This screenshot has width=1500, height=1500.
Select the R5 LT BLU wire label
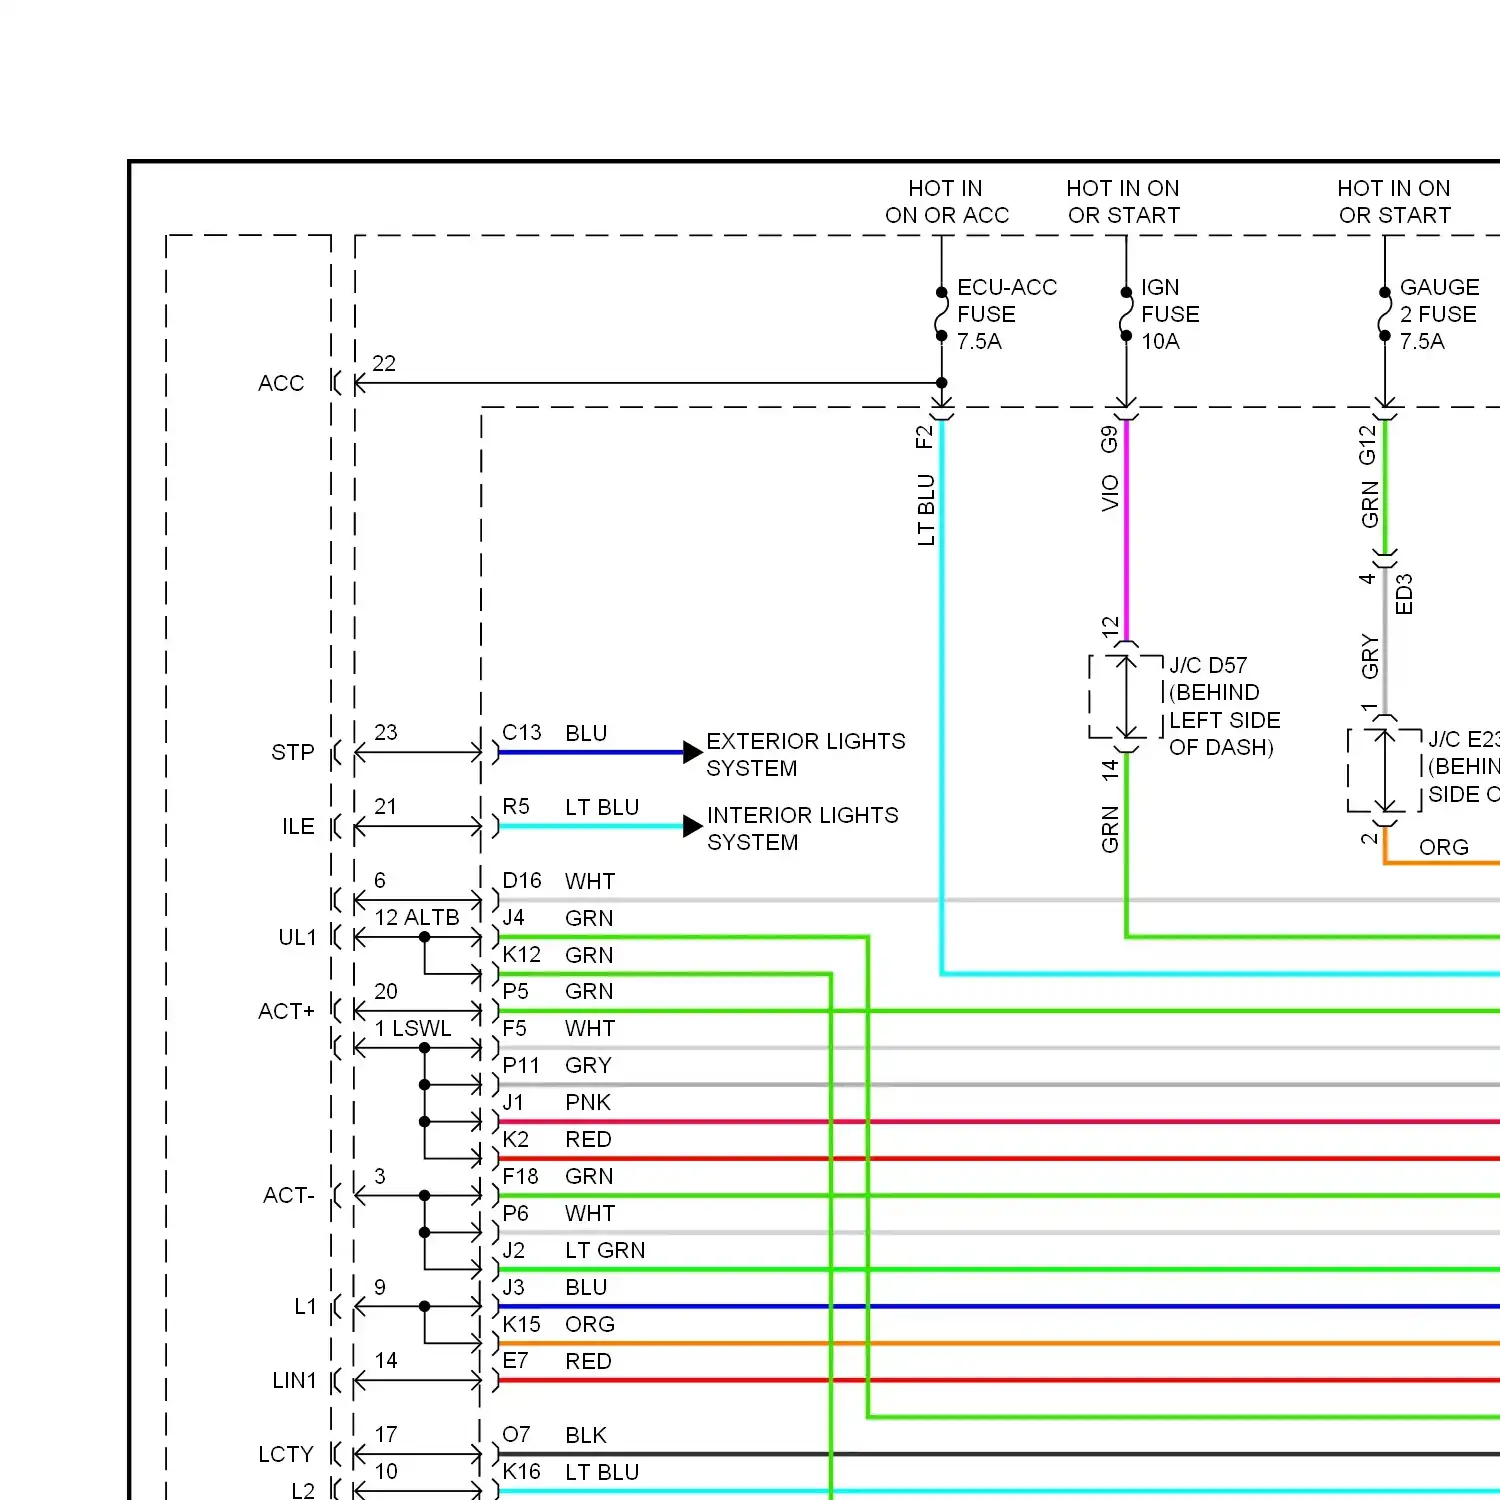coord(570,807)
